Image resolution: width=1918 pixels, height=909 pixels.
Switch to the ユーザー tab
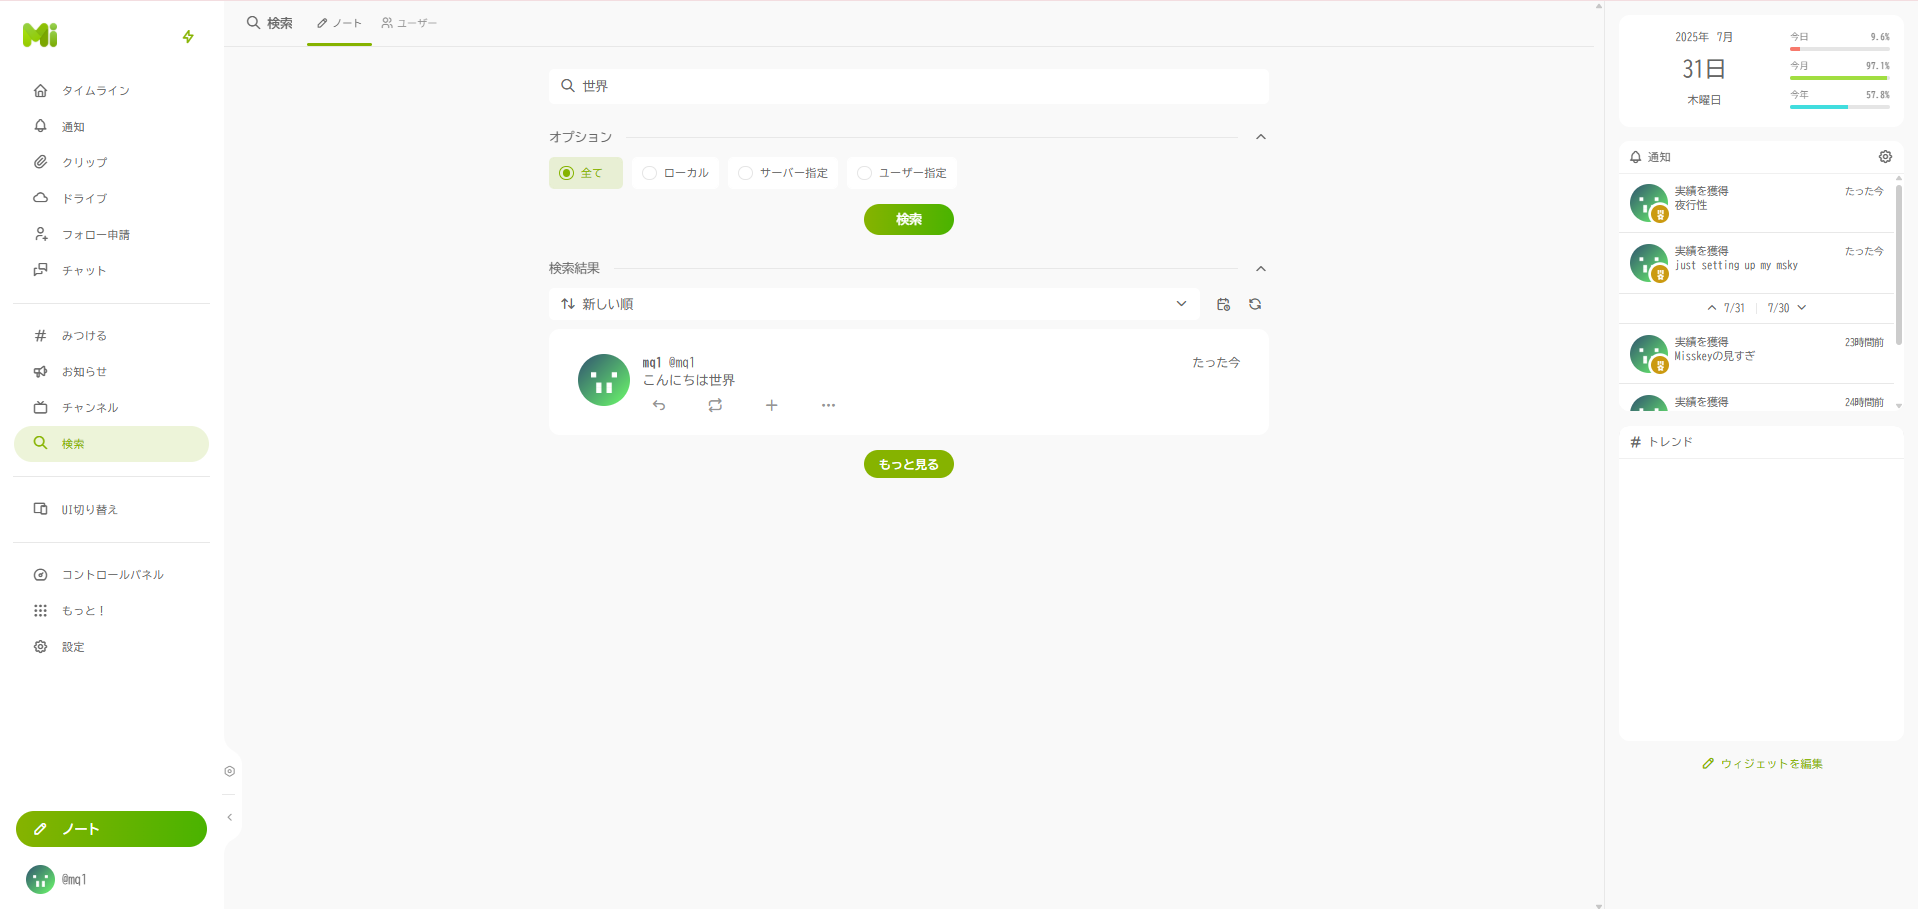(x=409, y=23)
